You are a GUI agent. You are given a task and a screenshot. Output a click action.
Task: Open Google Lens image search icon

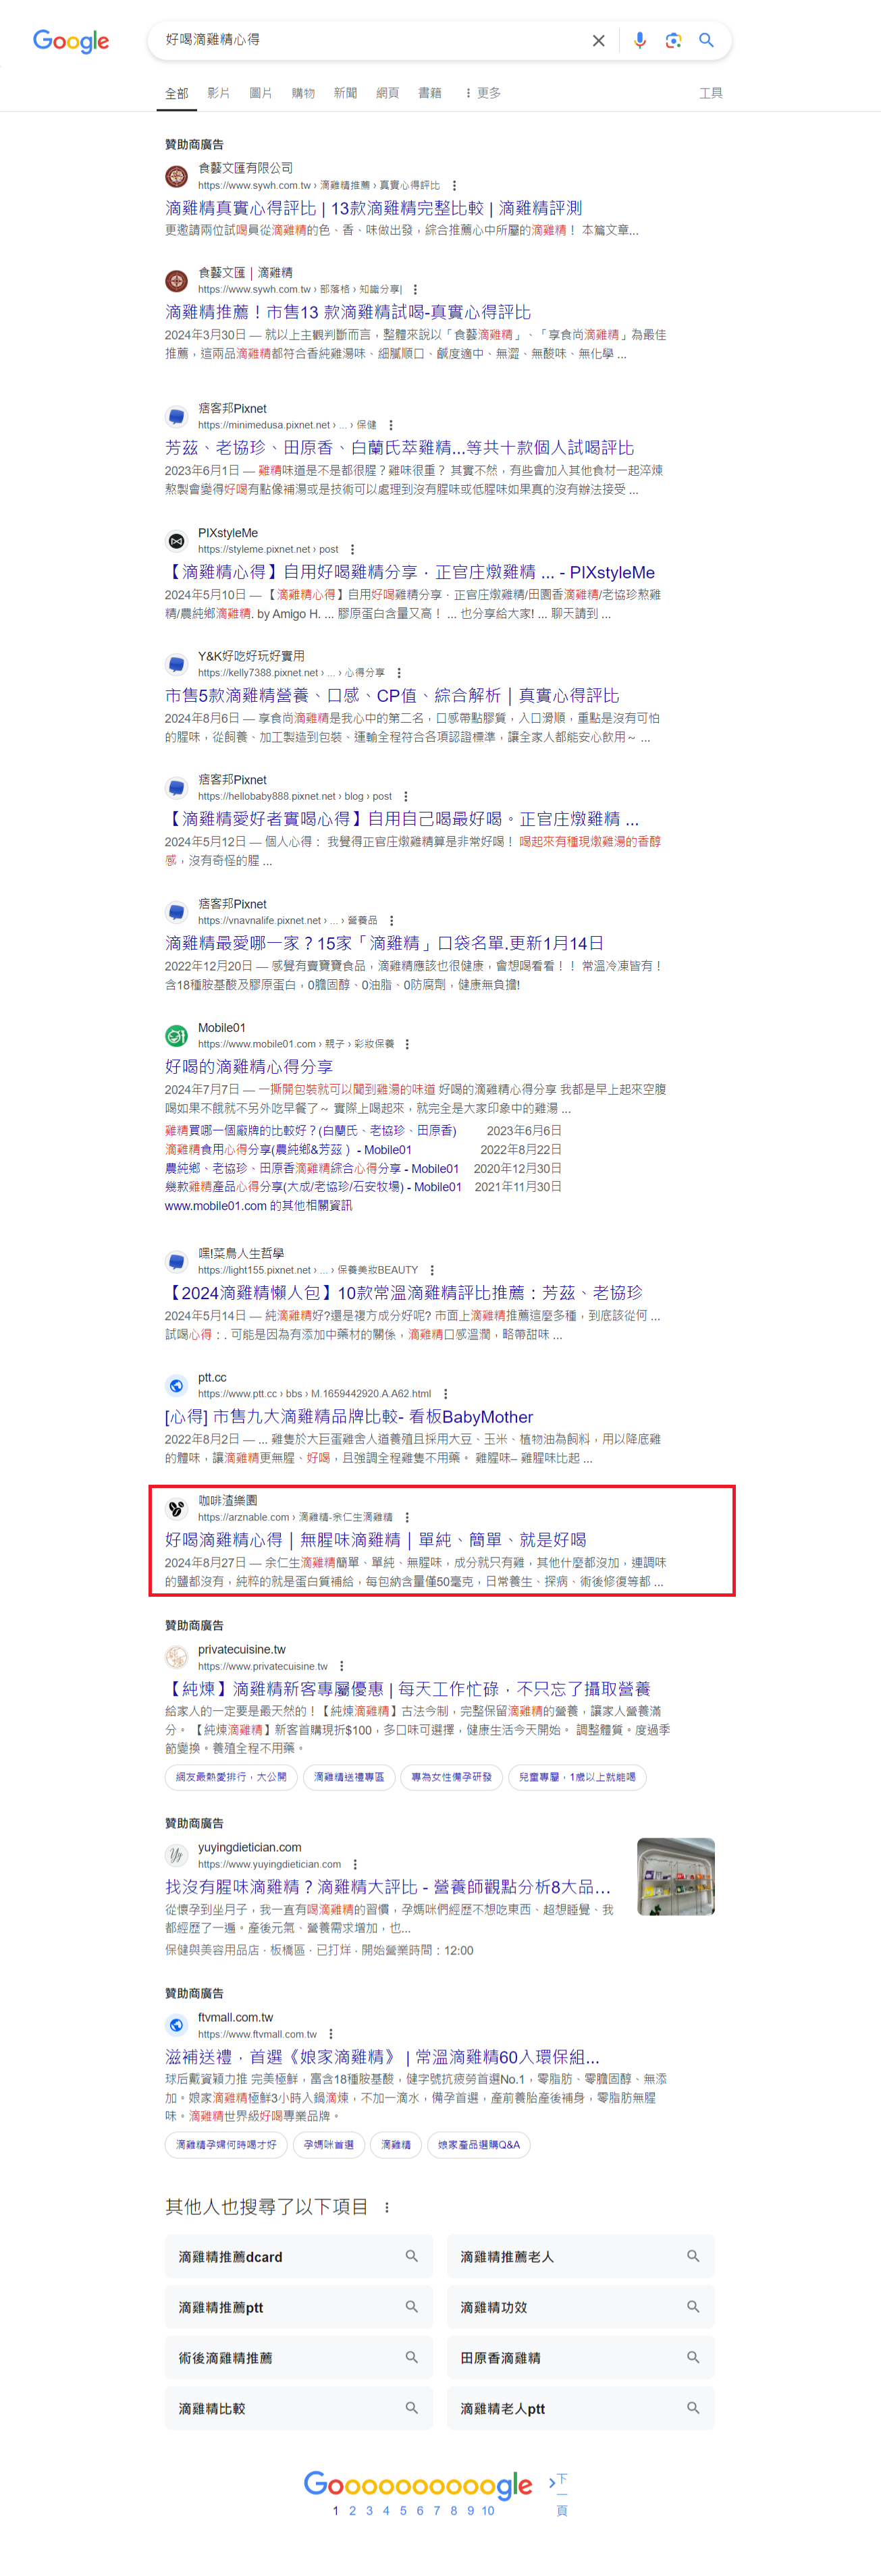coord(673,40)
